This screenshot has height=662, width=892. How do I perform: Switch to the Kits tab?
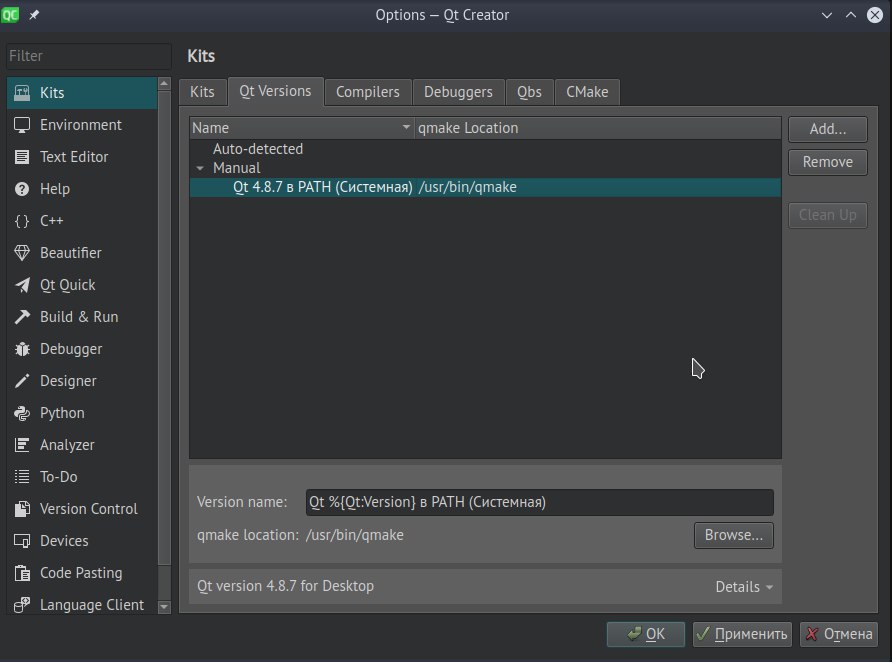[x=202, y=92]
